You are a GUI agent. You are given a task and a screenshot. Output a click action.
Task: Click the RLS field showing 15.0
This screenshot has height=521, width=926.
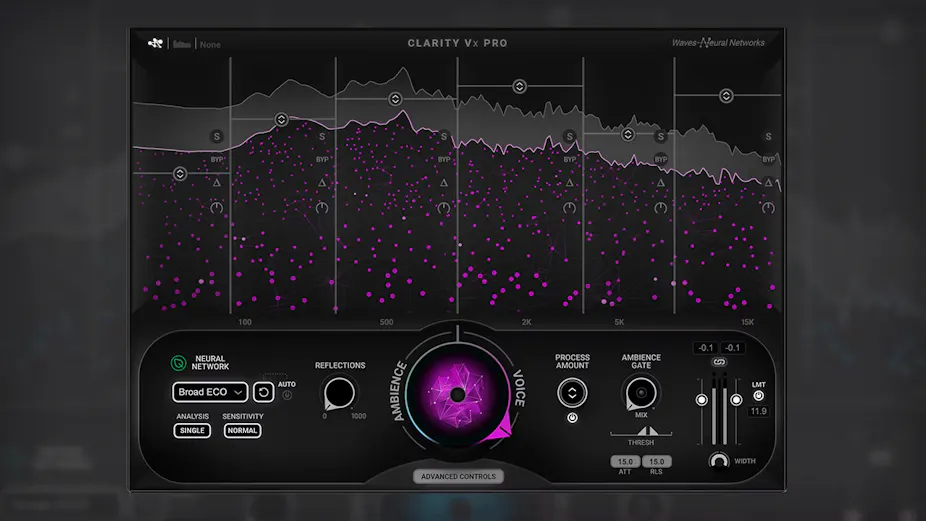(x=657, y=461)
